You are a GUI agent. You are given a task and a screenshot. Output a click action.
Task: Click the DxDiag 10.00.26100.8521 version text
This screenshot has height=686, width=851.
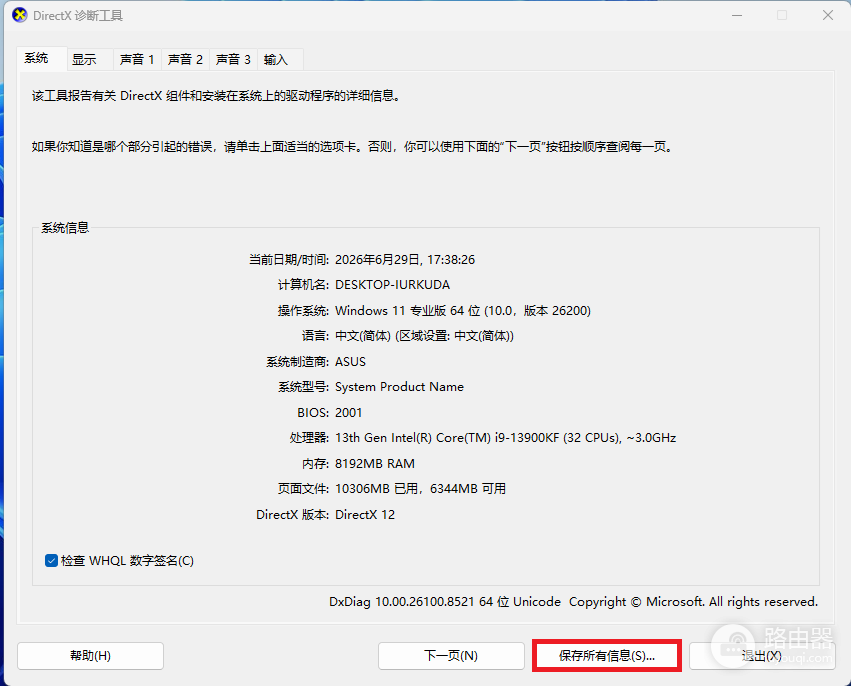444,602
